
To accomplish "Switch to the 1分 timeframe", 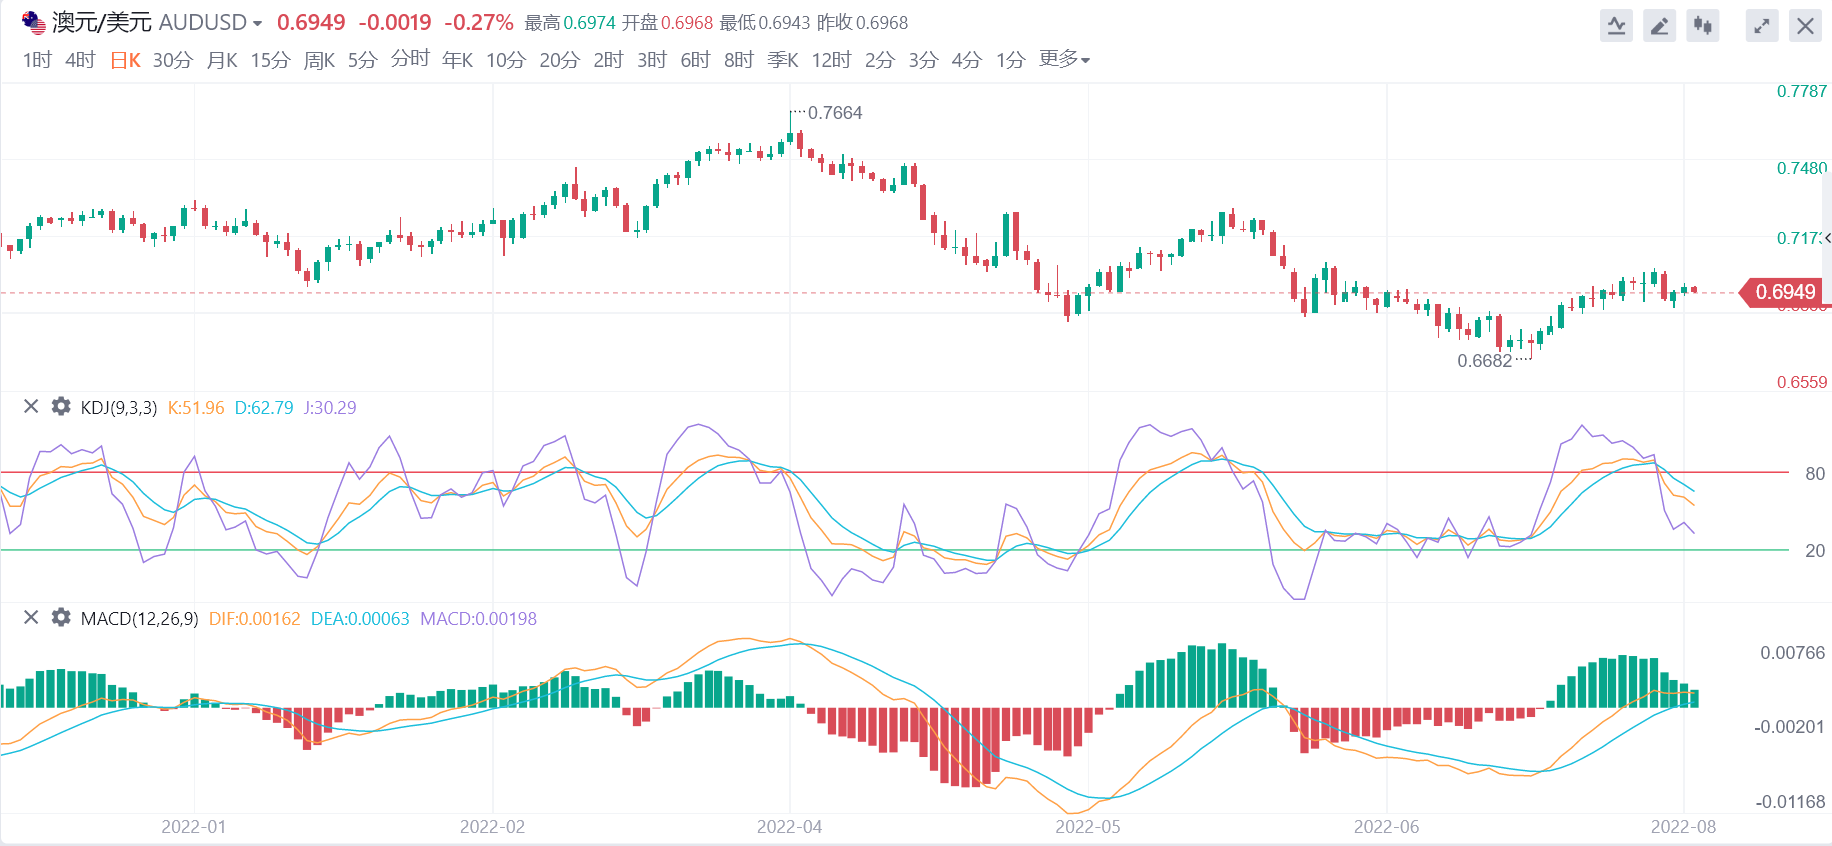I will pos(1010,60).
